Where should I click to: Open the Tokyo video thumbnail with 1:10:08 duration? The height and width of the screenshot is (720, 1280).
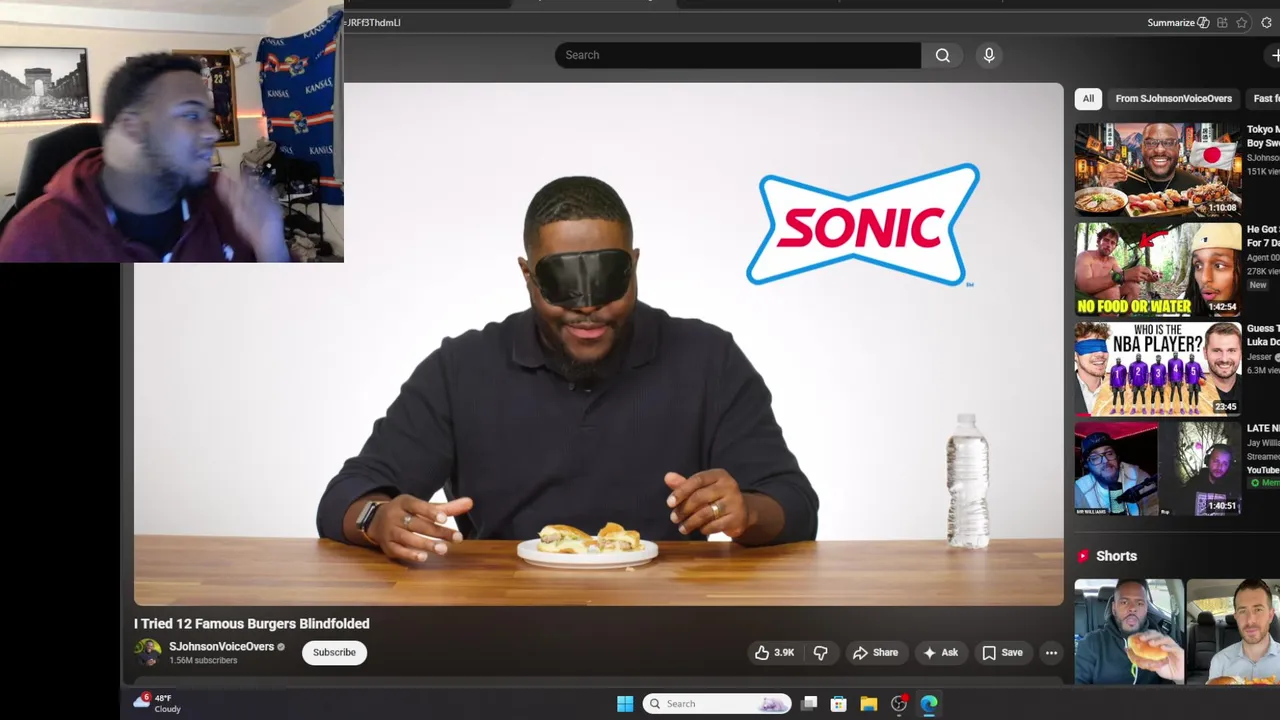(x=1158, y=170)
